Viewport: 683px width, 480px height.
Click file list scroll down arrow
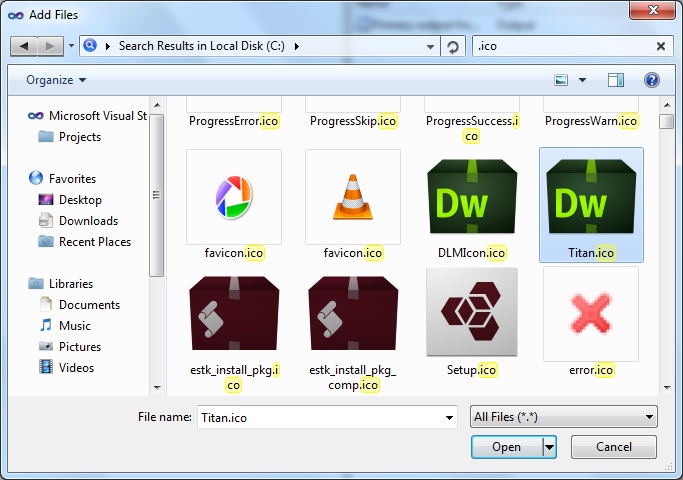pyautogui.click(x=667, y=387)
